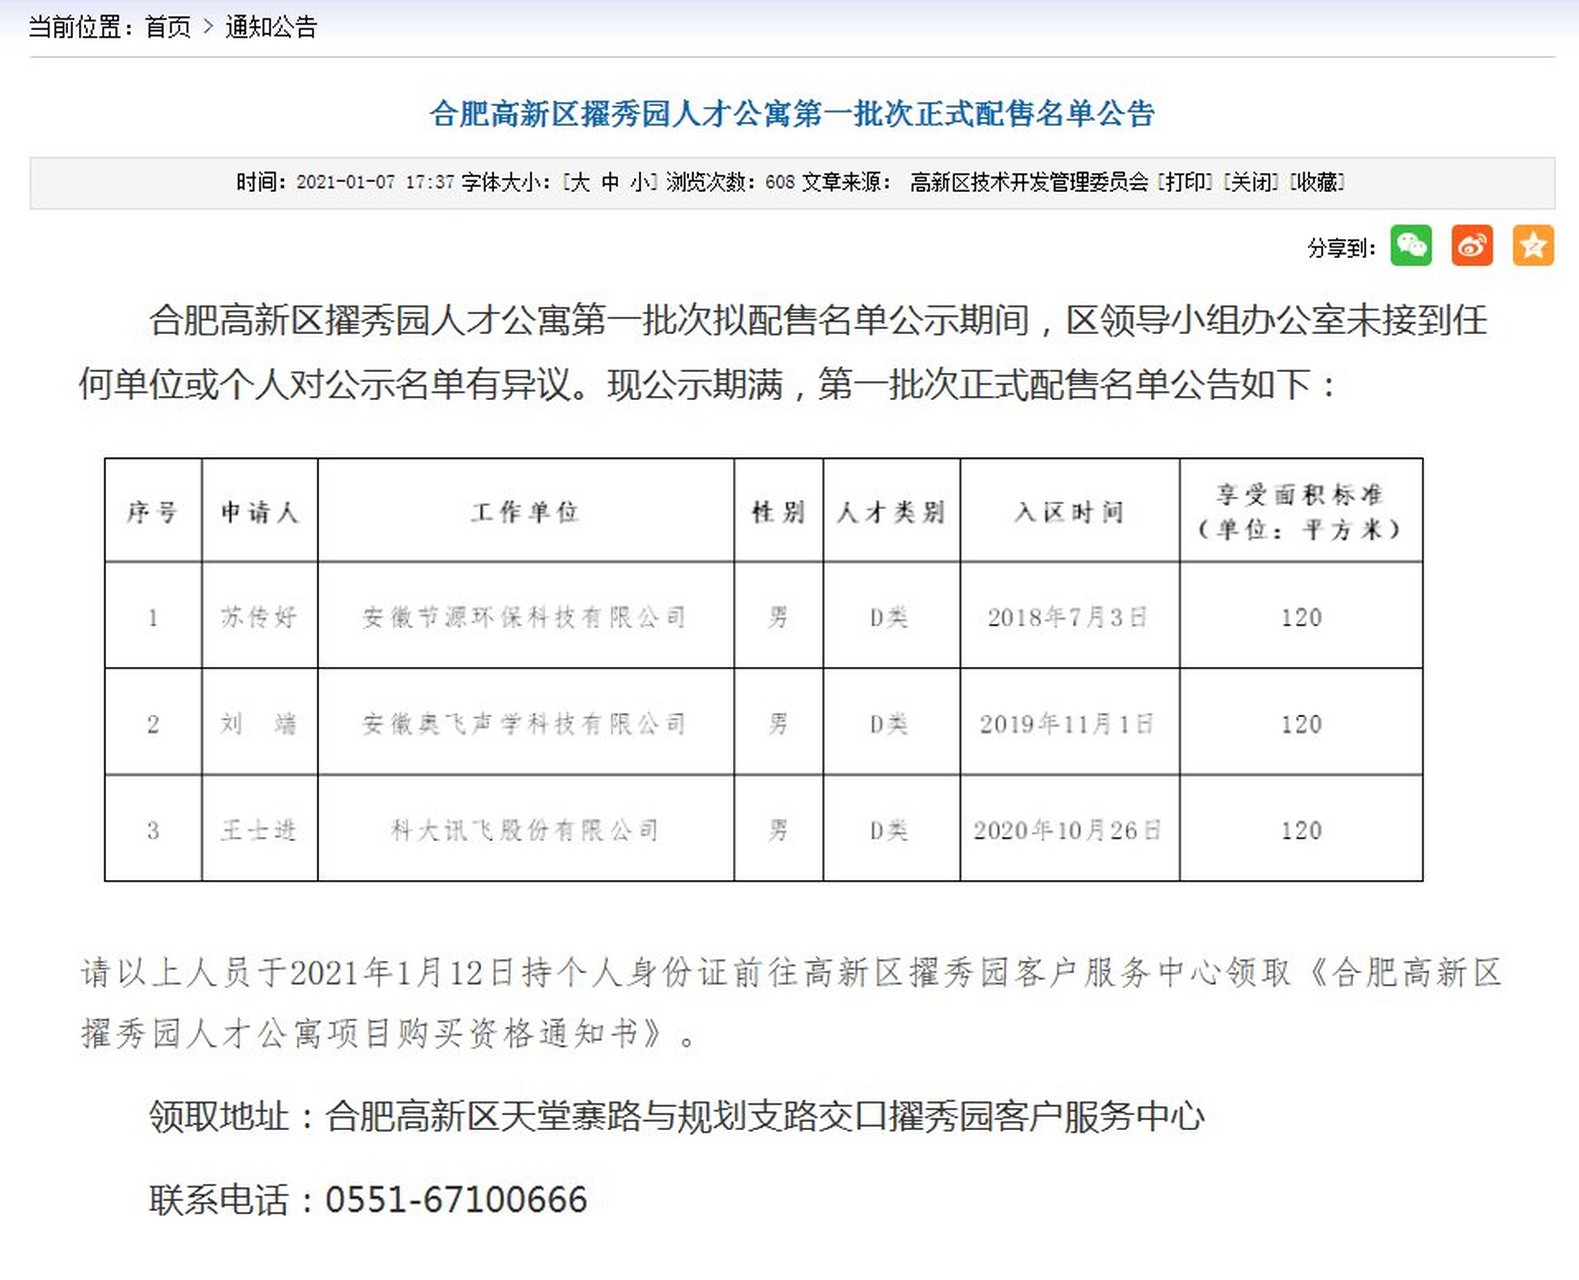Select table header 工作单位
The width and height of the screenshot is (1579, 1280).
(525, 512)
